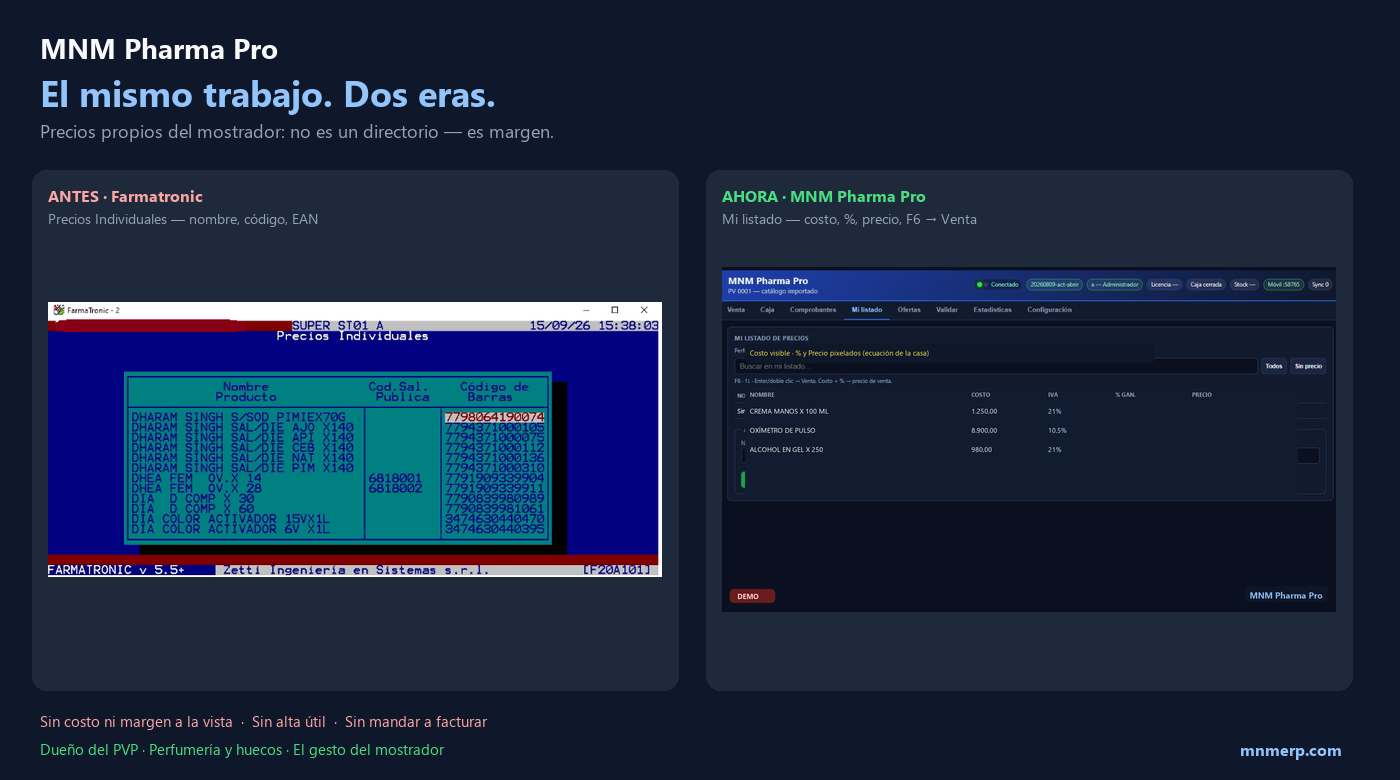This screenshot has width=1400, height=780.
Task: Select the Mi listado tab
Action: point(867,310)
